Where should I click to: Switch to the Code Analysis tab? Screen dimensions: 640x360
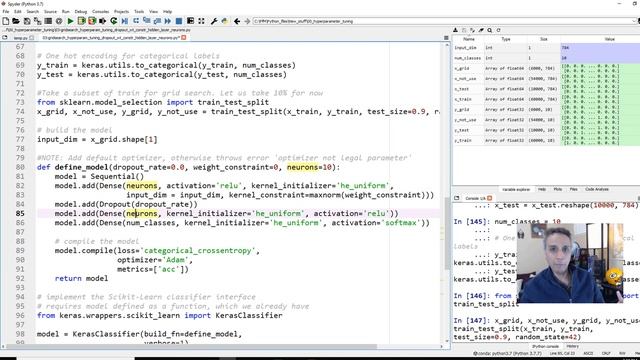[x=597, y=189]
